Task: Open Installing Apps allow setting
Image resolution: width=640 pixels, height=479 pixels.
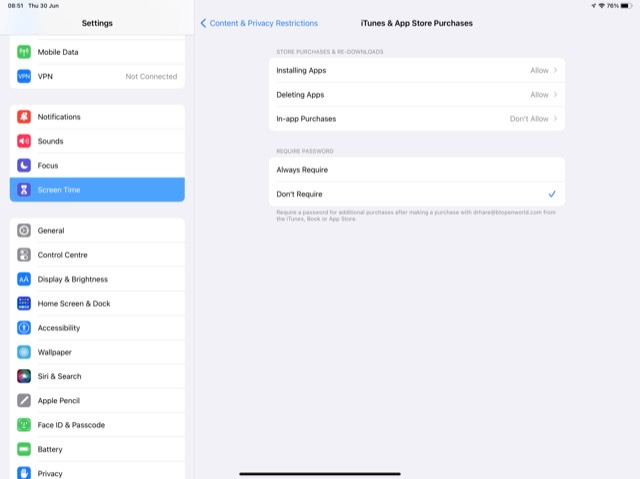Action: click(x=416, y=71)
